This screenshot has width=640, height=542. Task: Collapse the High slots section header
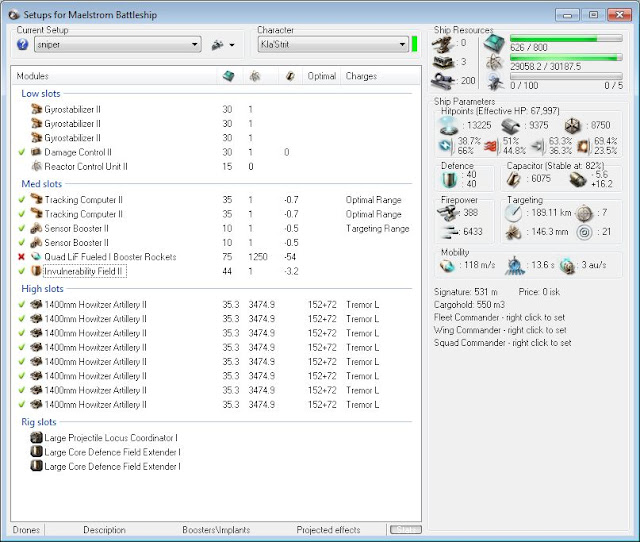coord(42,289)
